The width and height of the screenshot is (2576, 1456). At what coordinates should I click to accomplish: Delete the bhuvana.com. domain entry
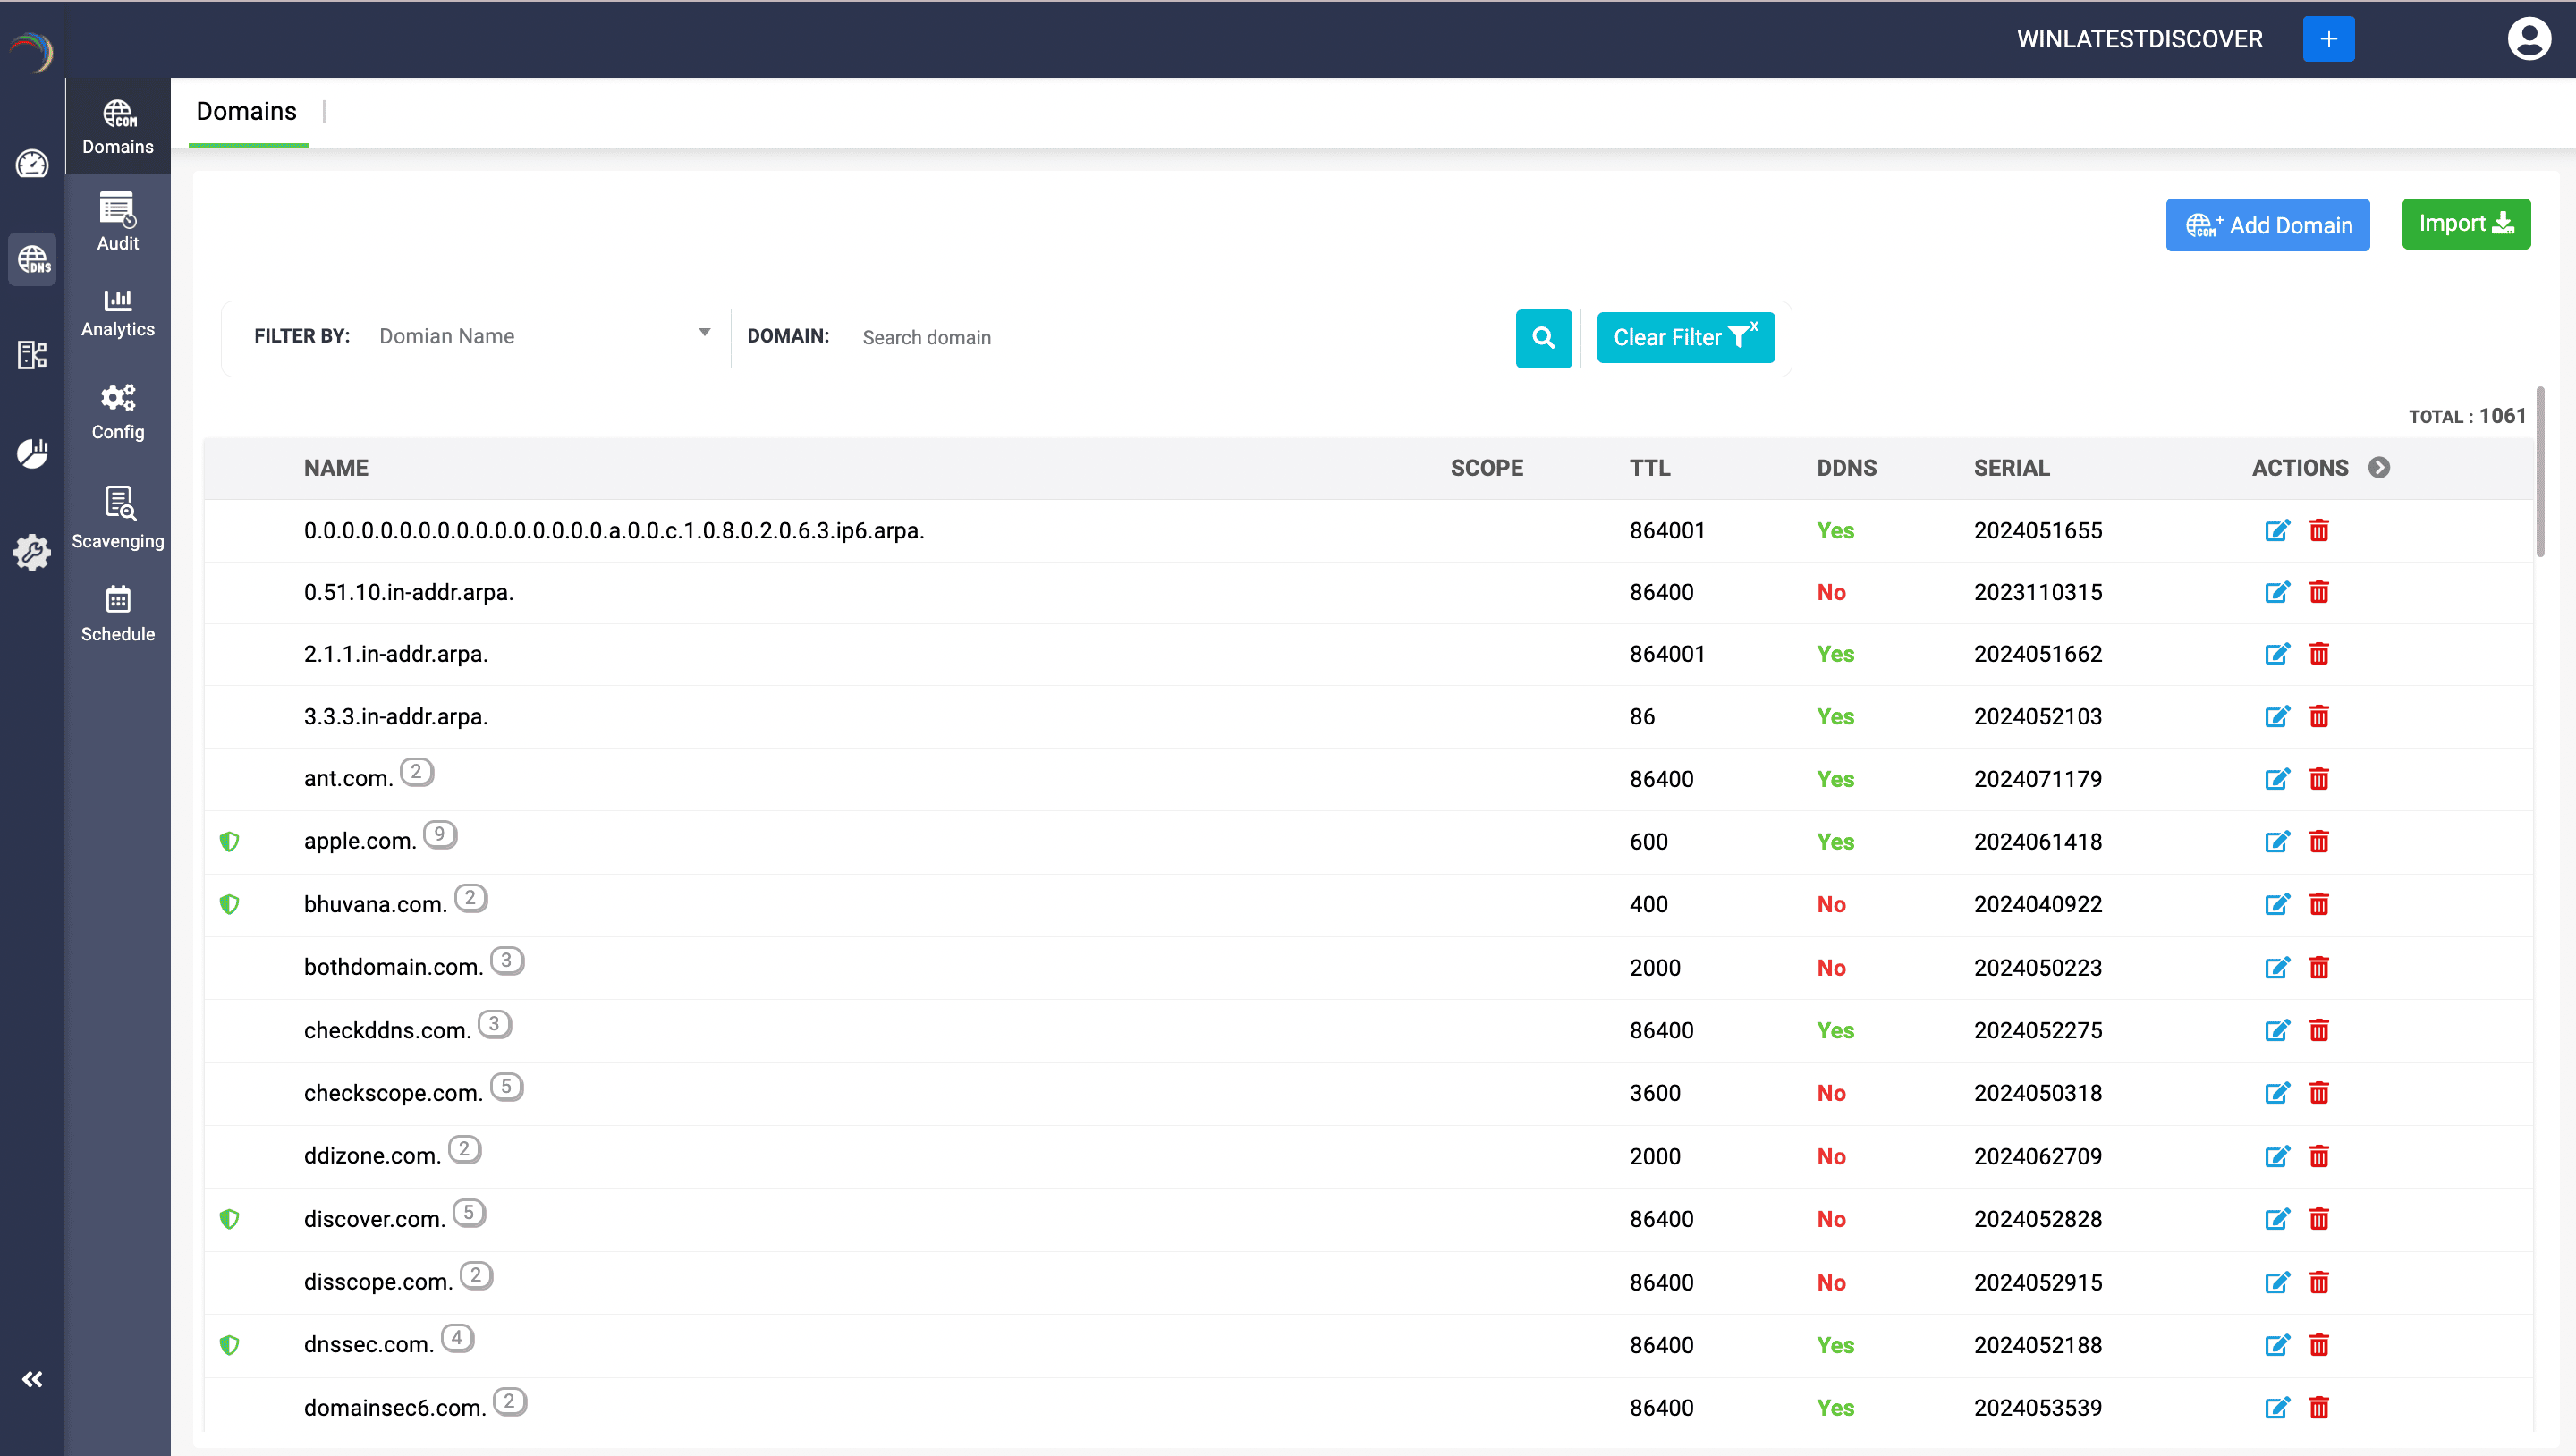[2319, 905]
